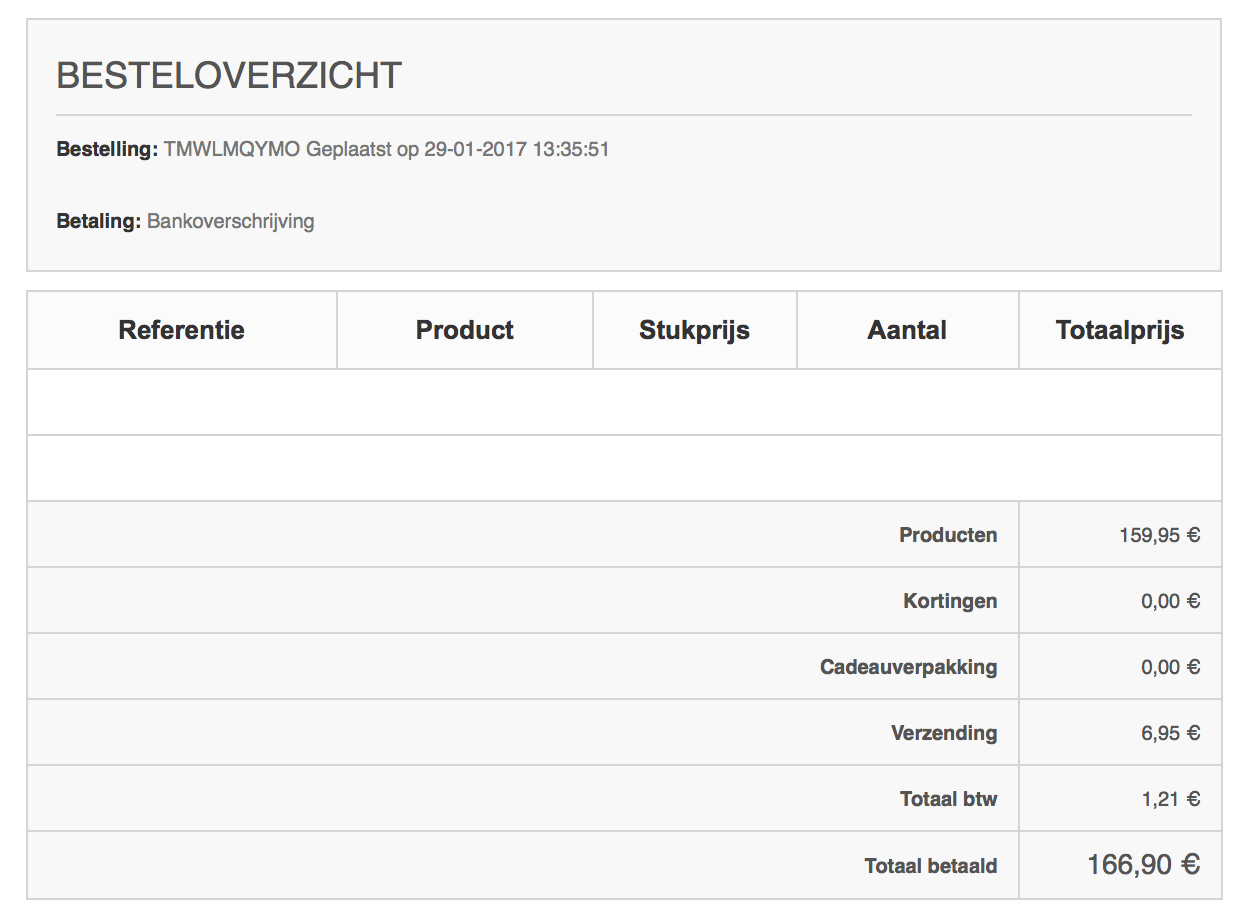Select the 159,95 € products amount
Viewport: 1248px width, 914px height.
point(1159,535)
